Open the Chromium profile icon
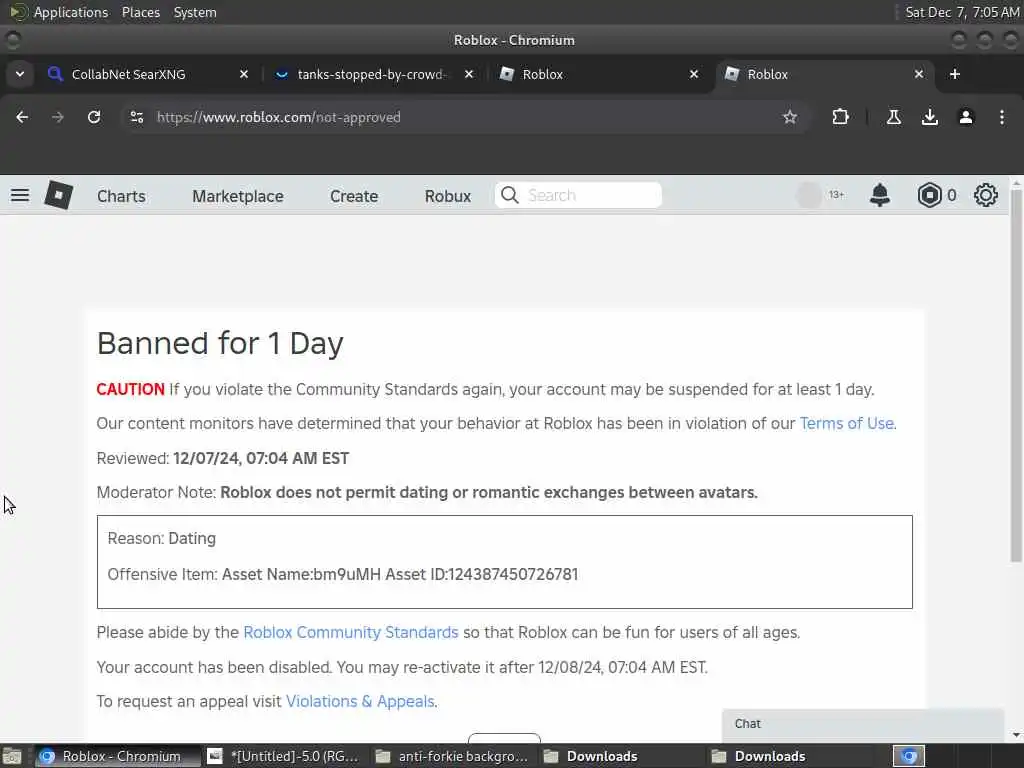The image size is (1024, 768). click(966, 117)
